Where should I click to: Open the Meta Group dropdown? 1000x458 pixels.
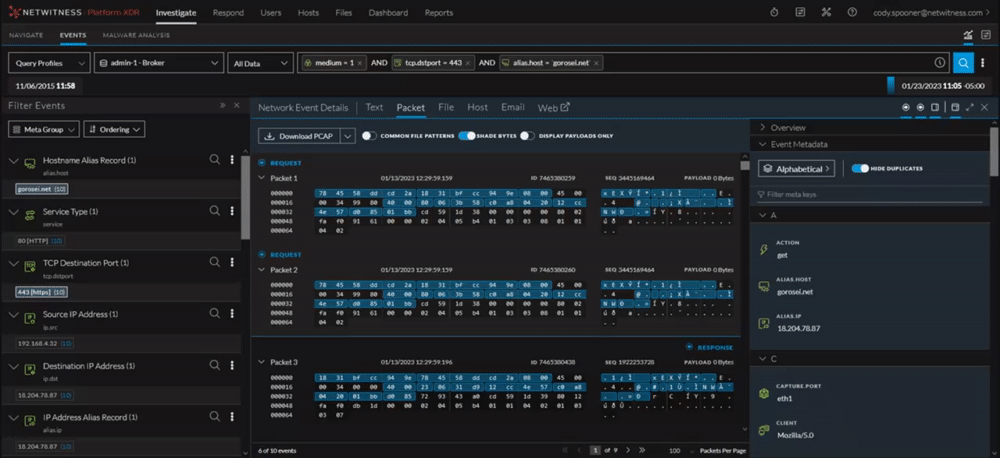43,129
